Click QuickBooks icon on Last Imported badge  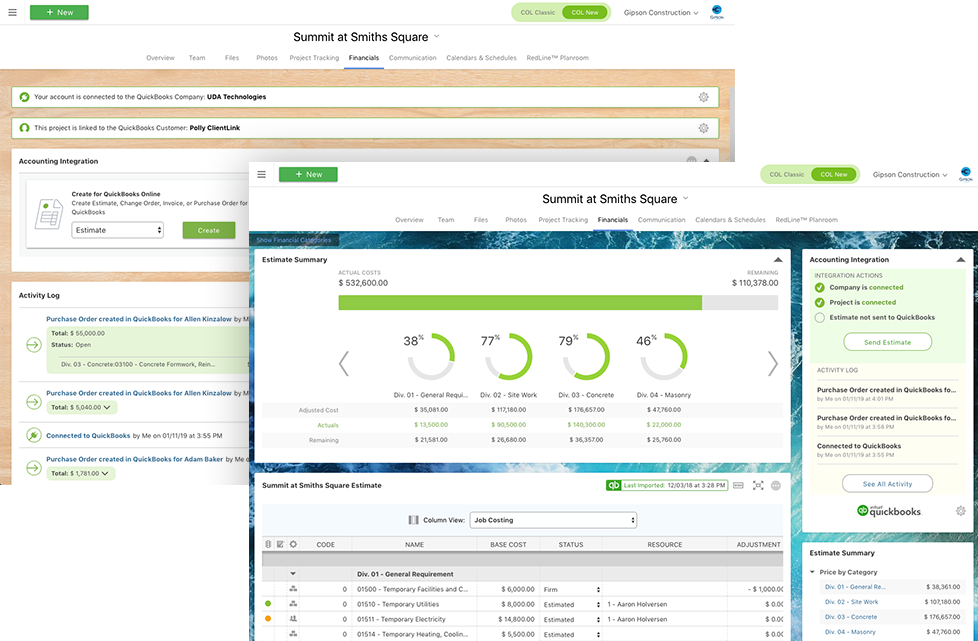(614, 485)
